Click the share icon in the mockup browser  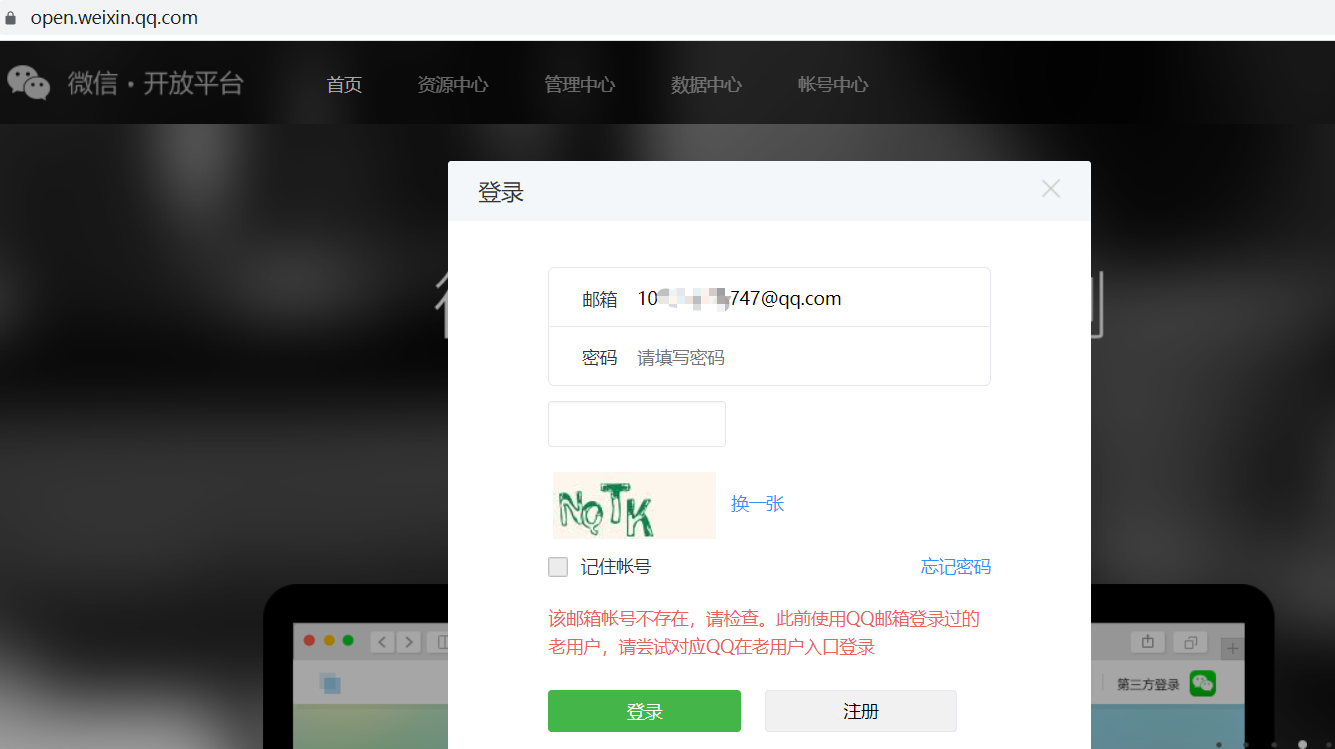[1148, 641]
